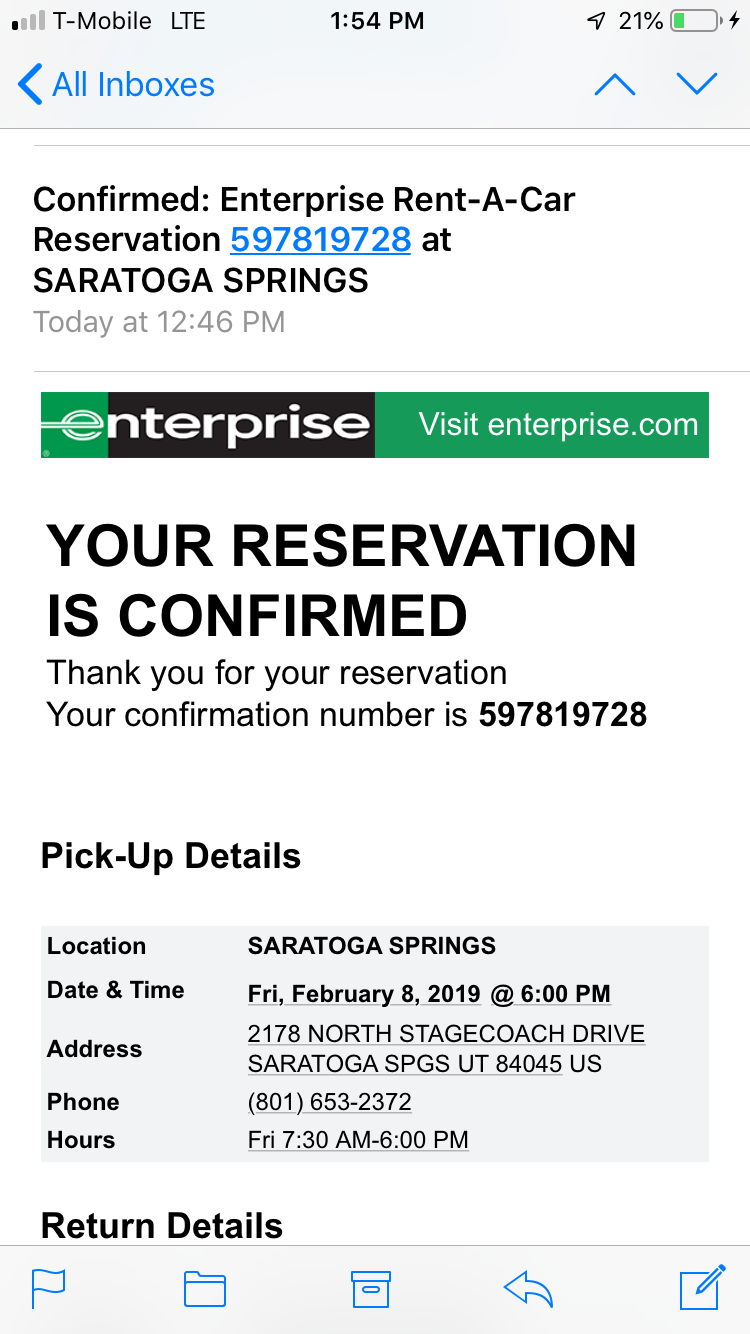Tap the bold confirmation number 597819728
Image resolution: width=750 pixels, height=1334 pixels.
(562, 715)
